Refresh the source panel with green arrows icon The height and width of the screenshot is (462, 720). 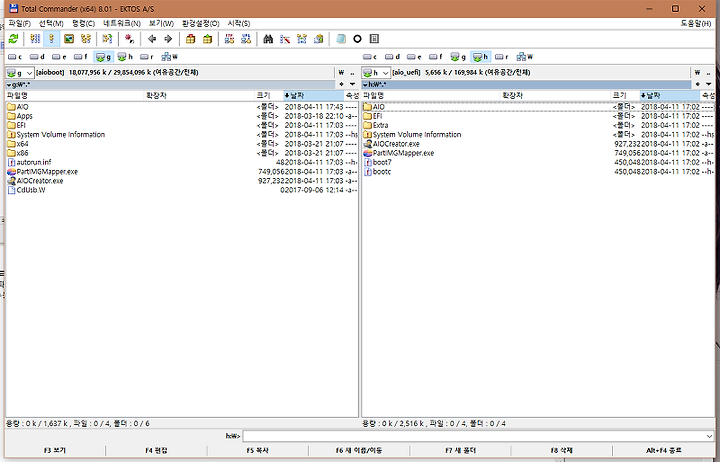coord(13,39)
